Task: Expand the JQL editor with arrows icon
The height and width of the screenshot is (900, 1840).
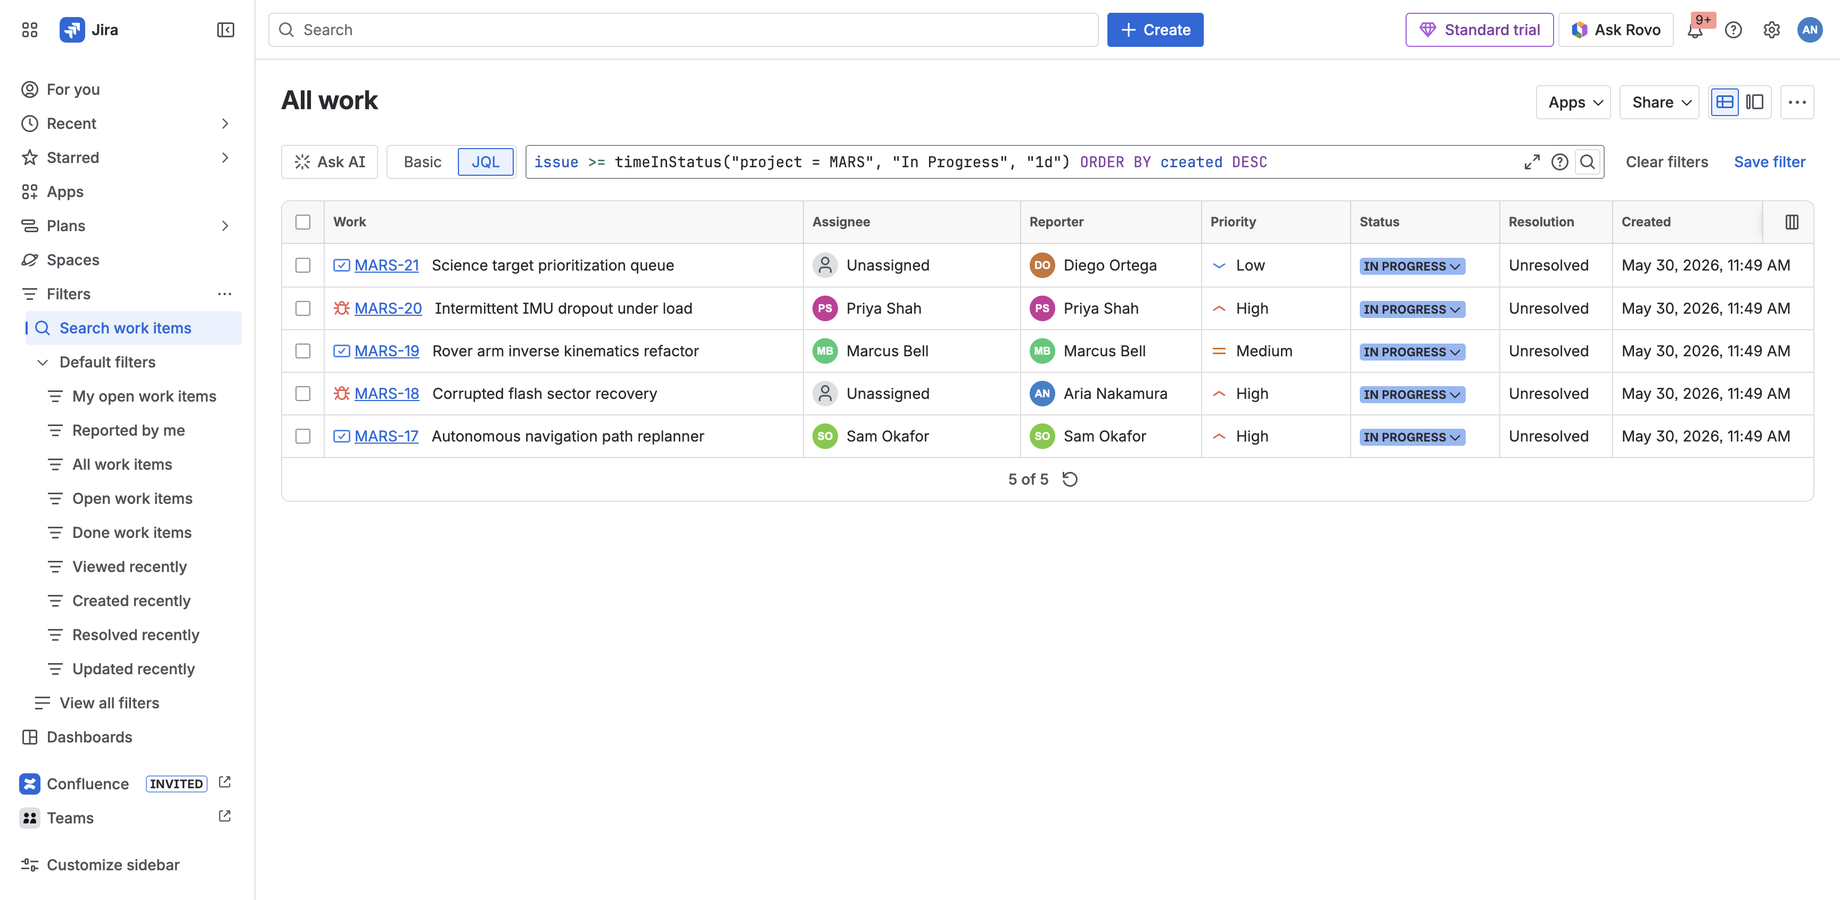Action: tap(1532, 162)
